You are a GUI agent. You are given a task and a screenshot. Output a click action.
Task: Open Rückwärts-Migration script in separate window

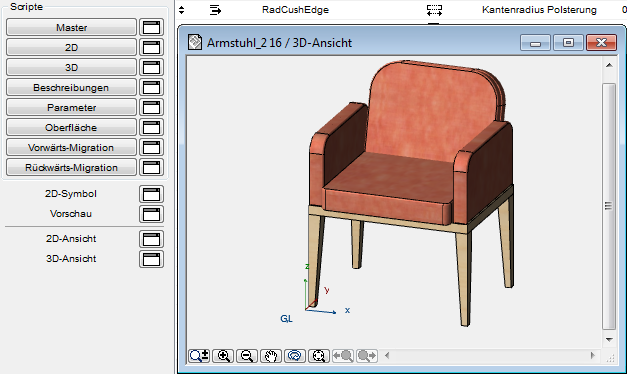[152, 167]
